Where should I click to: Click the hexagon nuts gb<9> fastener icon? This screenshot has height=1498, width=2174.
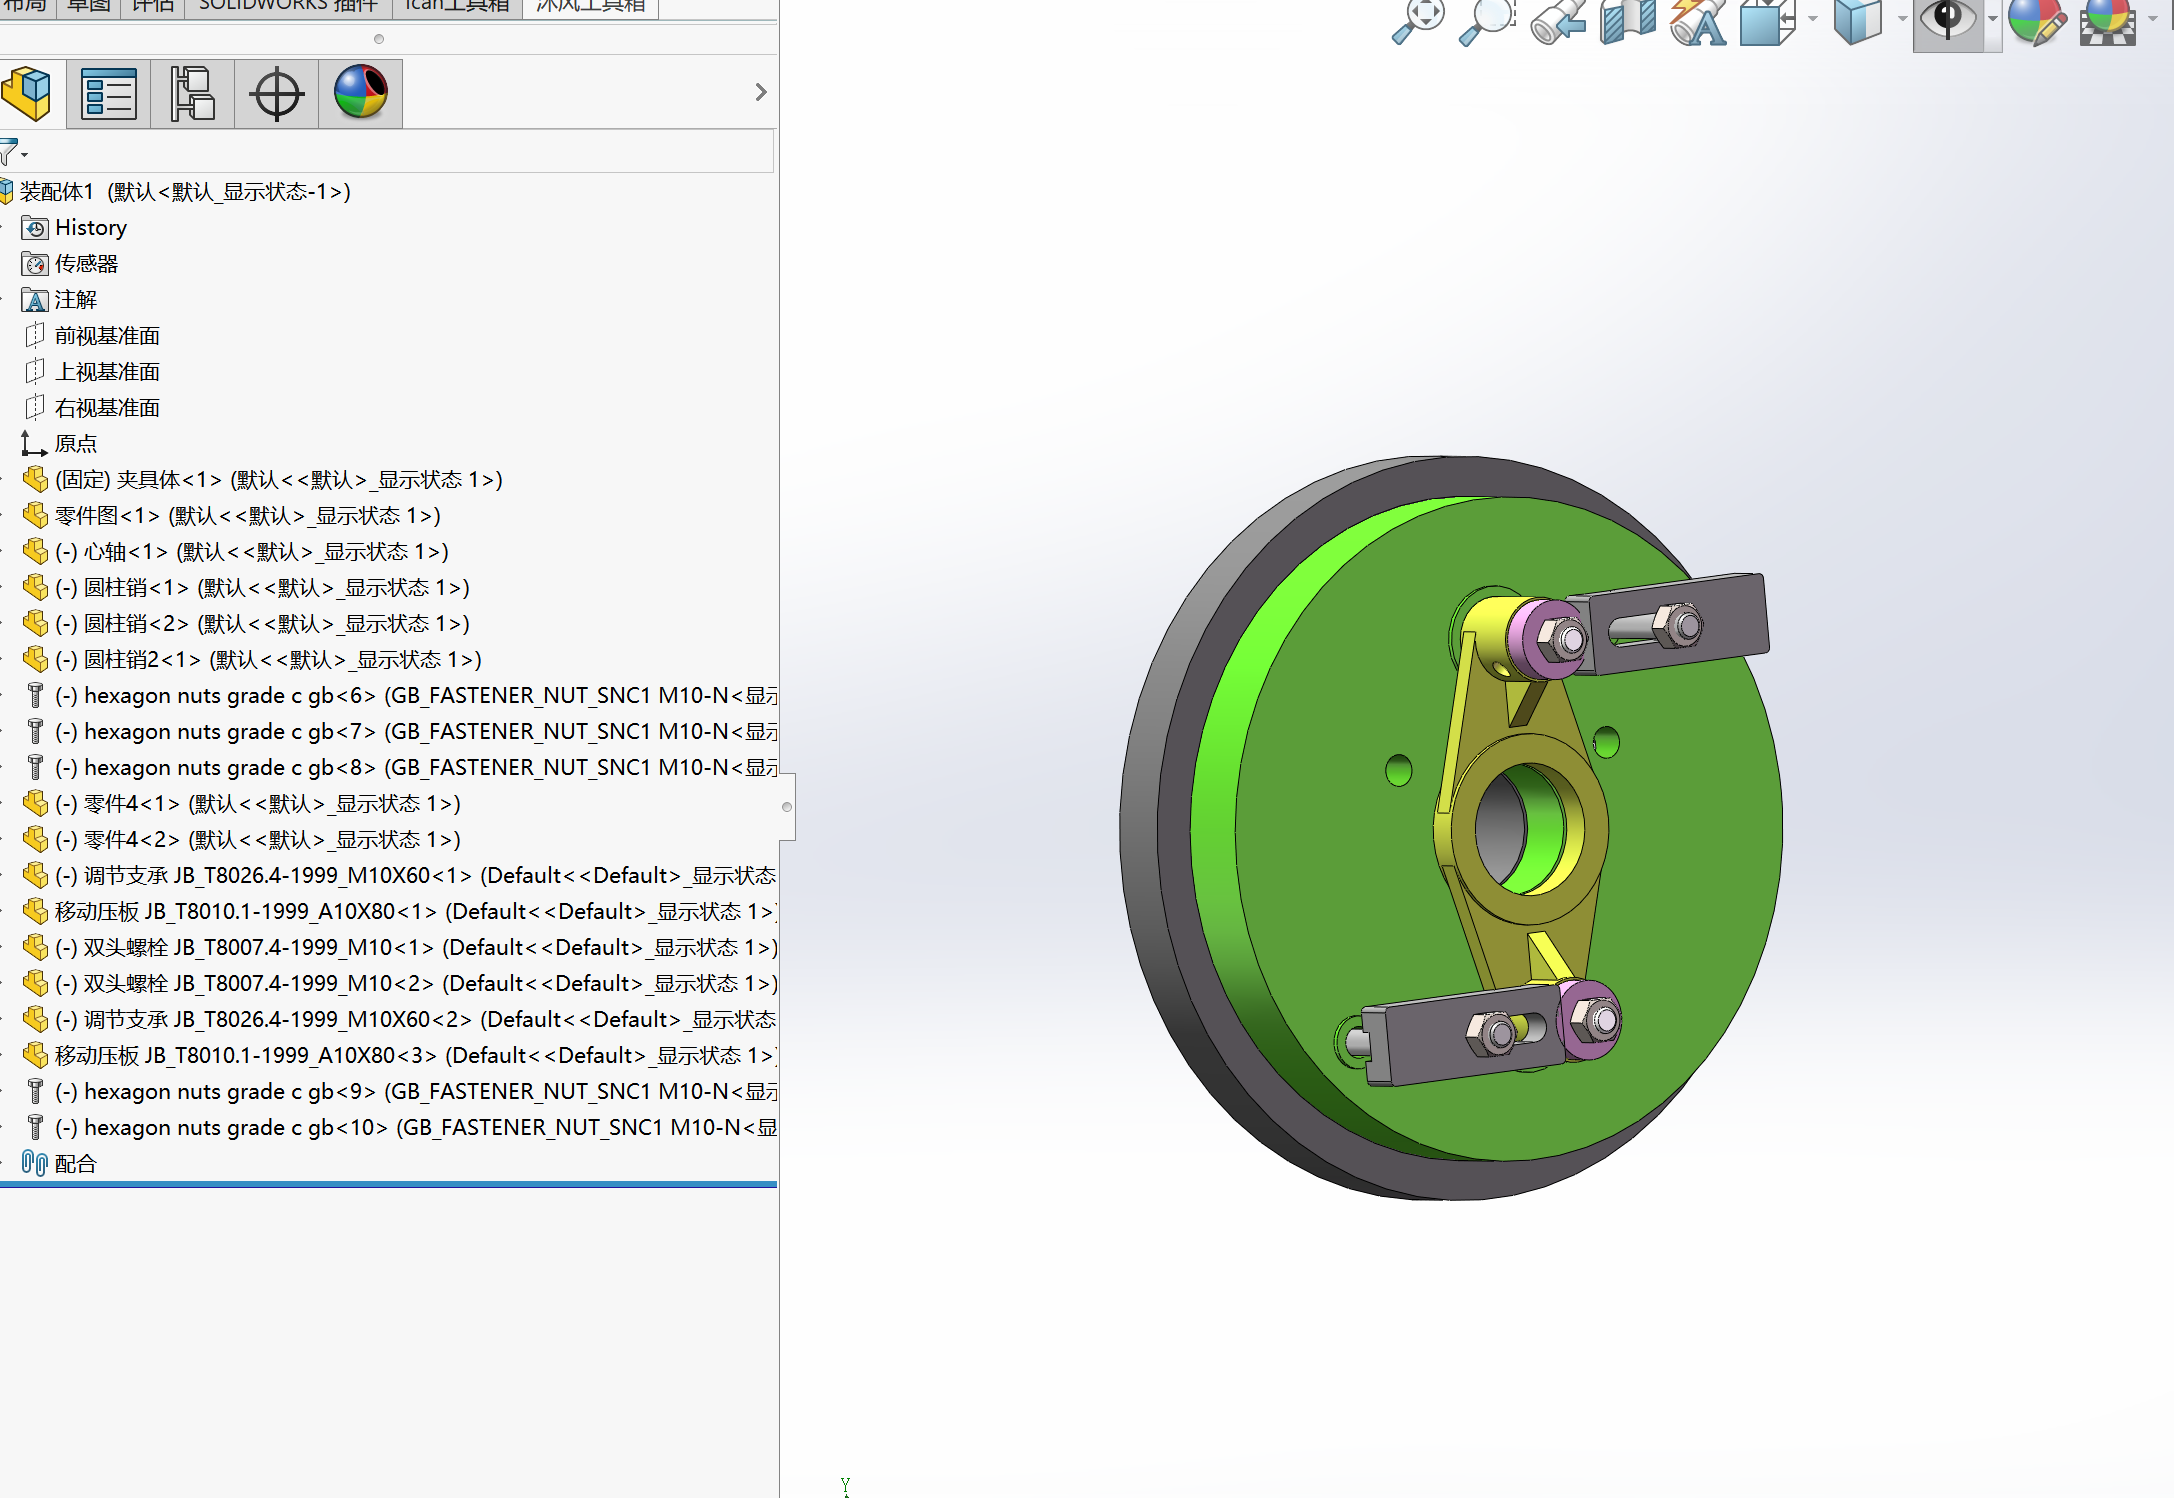tap(35, 1091)
